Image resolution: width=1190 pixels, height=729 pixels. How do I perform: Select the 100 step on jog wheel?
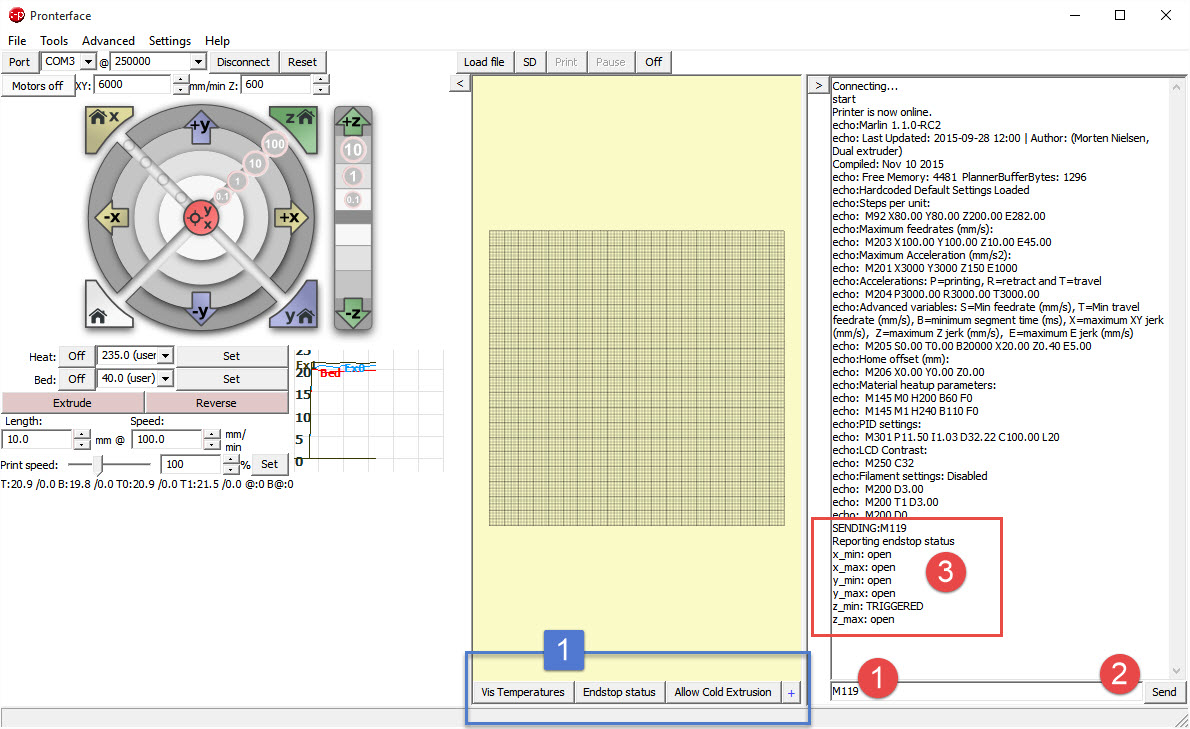coord(274,143)
